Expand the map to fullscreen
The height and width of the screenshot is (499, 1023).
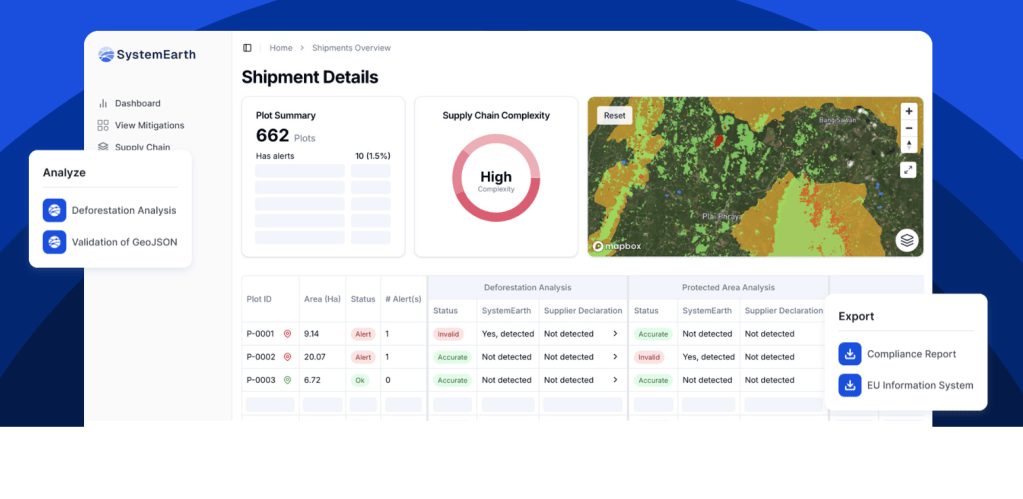pos(908,170)
